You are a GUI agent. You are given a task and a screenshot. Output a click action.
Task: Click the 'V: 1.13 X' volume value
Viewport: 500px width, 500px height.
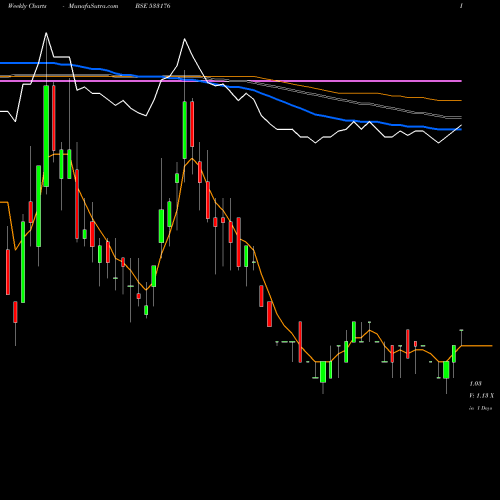481,396
